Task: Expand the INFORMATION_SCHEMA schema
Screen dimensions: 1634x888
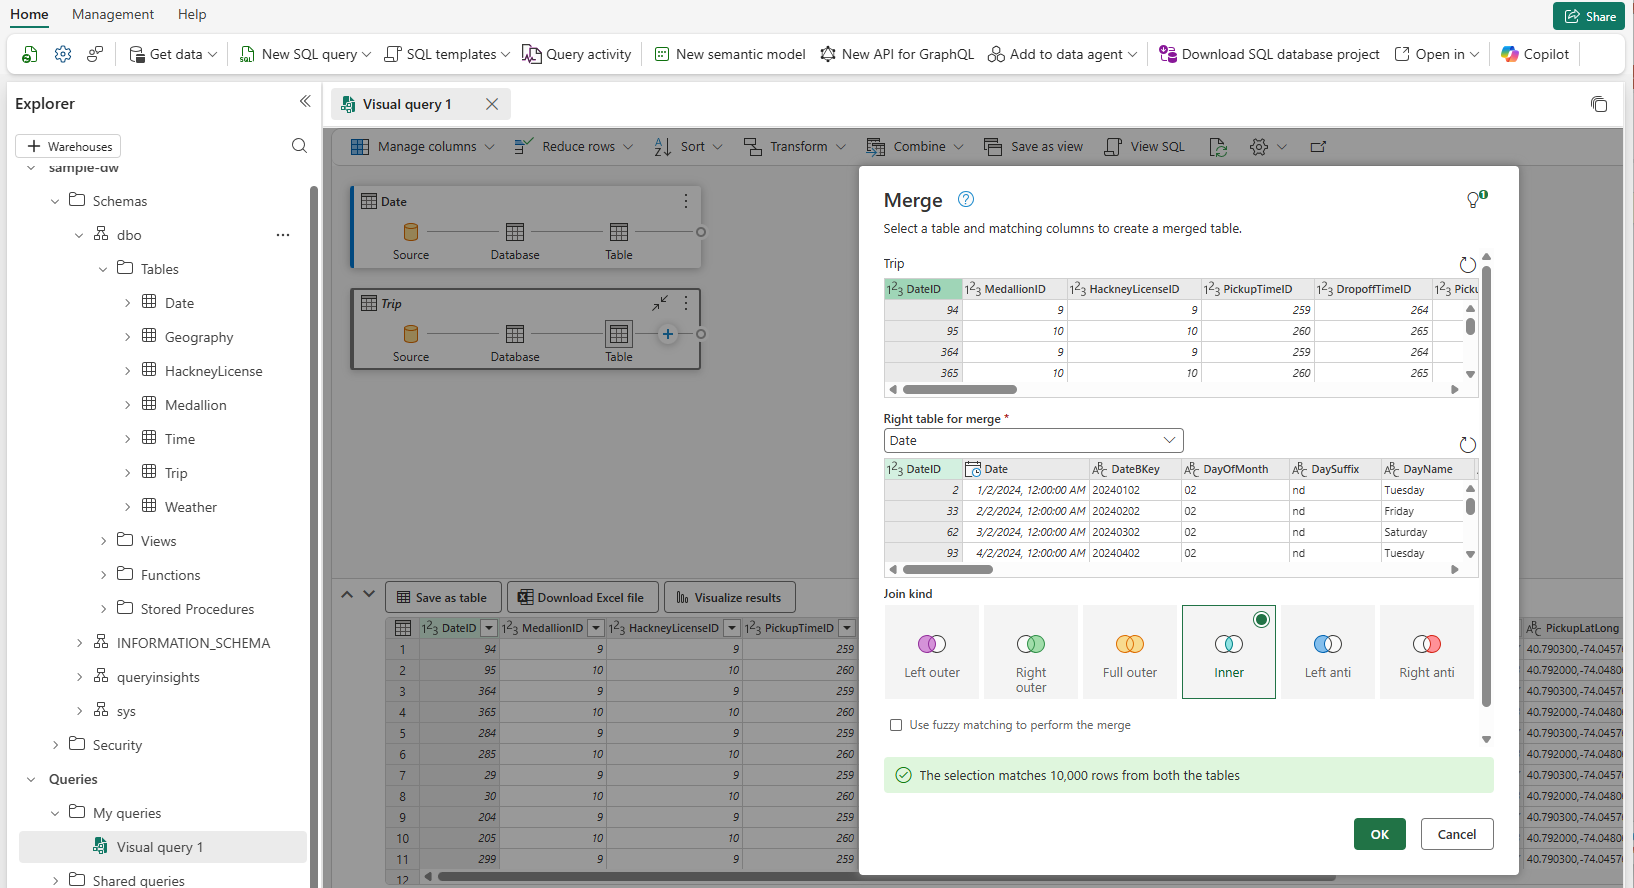Action: click(79, 643)
